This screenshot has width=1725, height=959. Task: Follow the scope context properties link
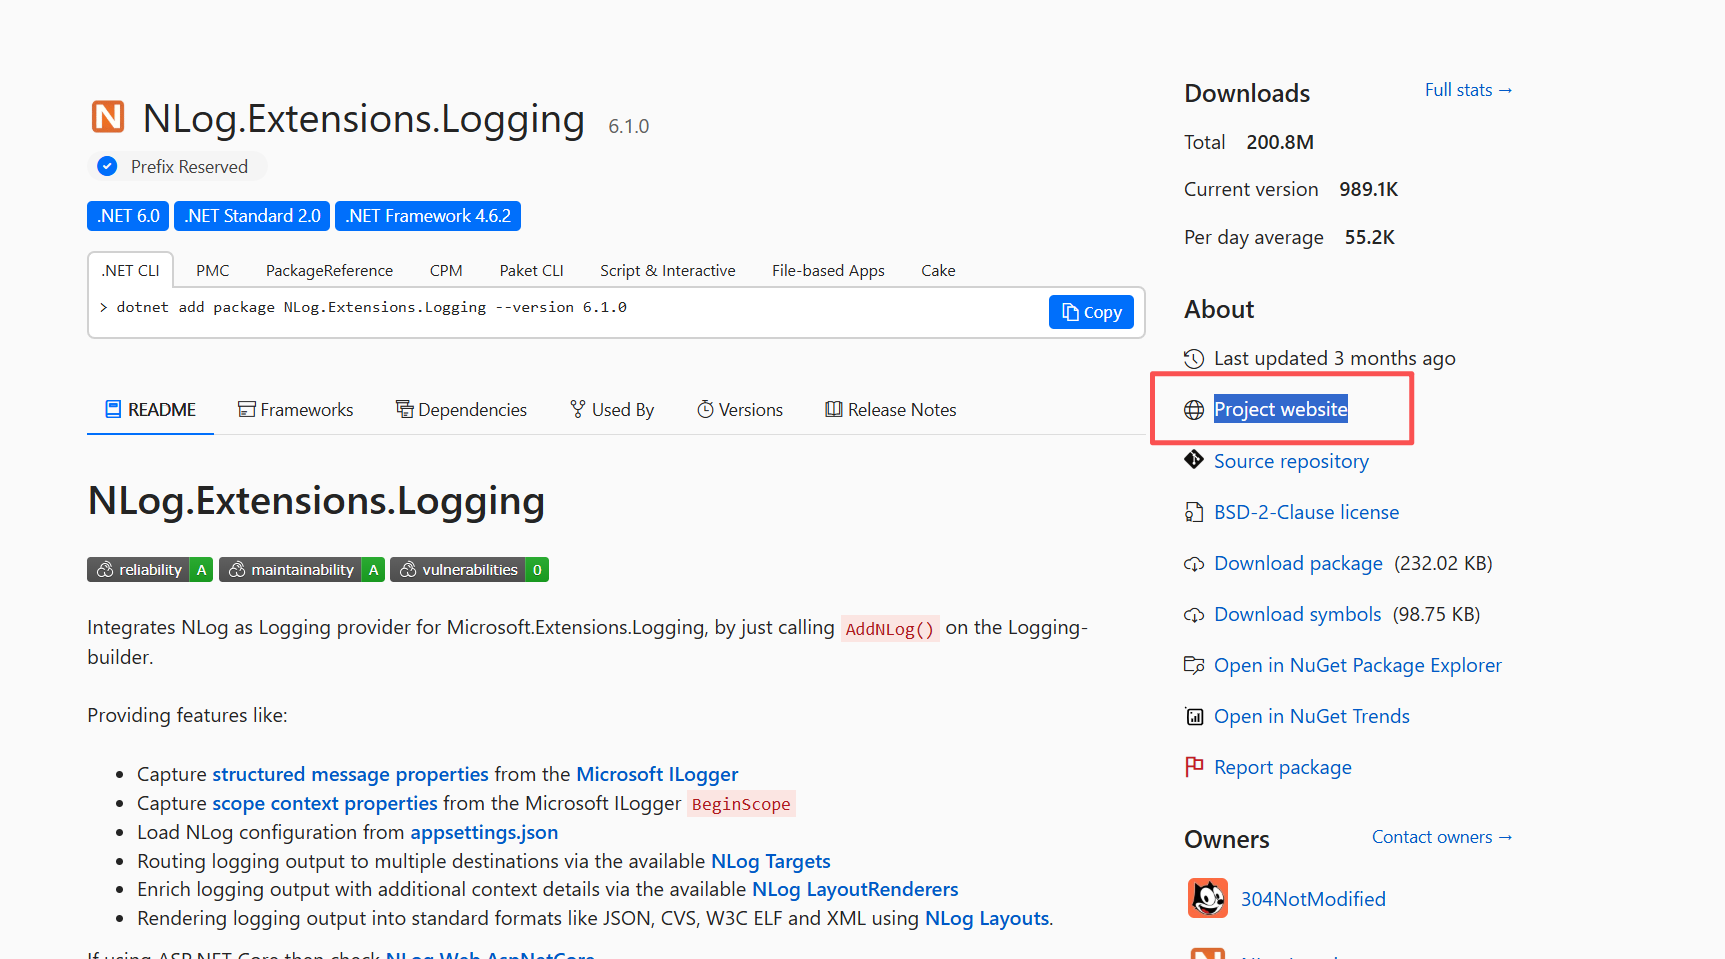[x=325, y=803]
